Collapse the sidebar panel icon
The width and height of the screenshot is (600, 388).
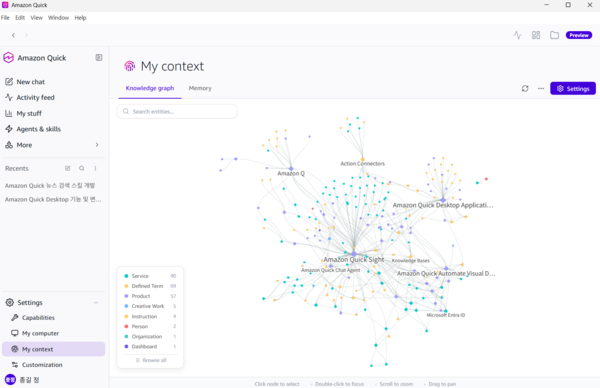click(x=99, y=57)
